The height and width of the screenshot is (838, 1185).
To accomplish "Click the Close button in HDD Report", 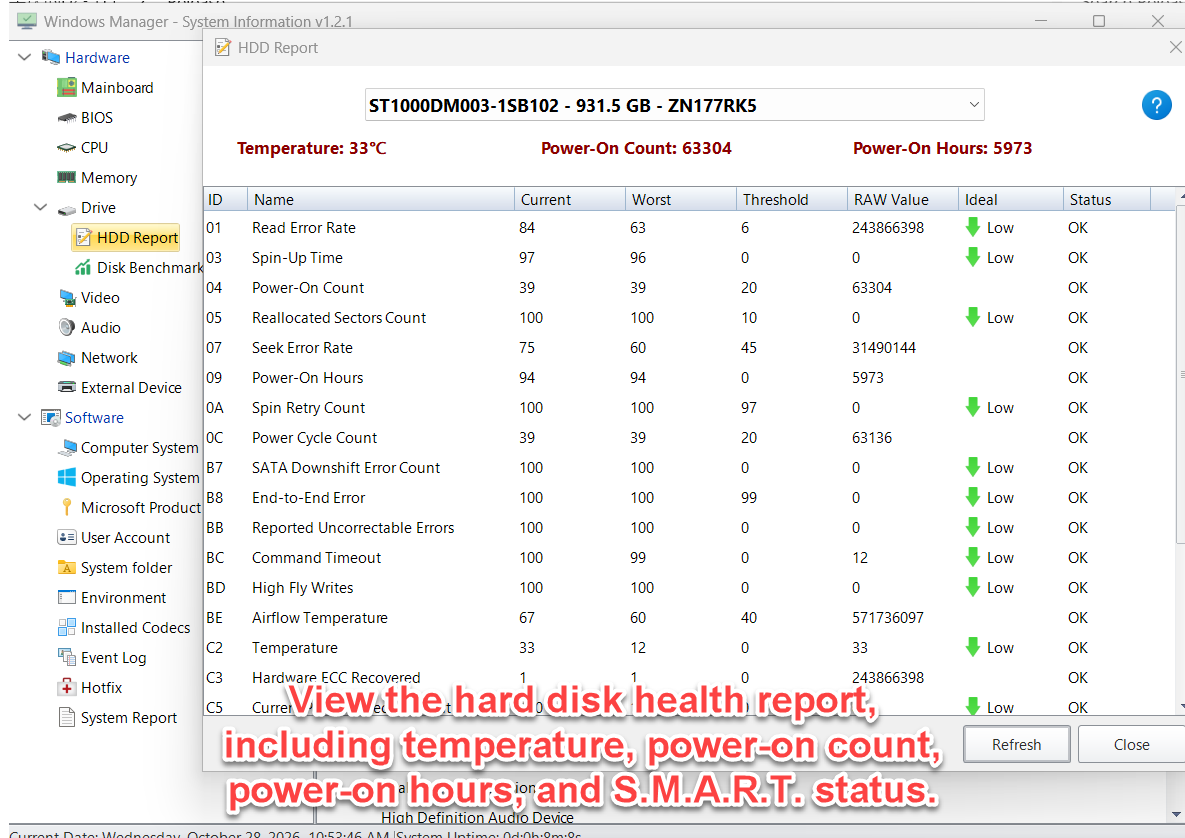I will coord(1131,744).
